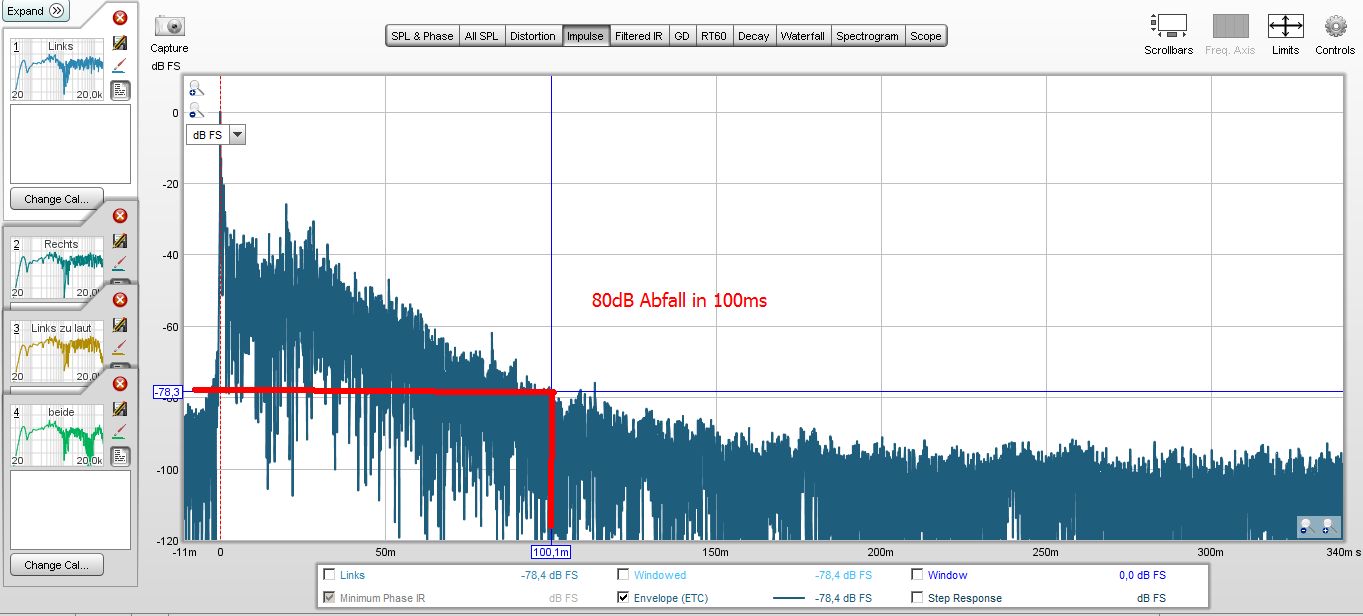The width and height of the screenshot is (1363, 616).
Task: Expand the measurements panel
Action: click(x=35, y=11)
